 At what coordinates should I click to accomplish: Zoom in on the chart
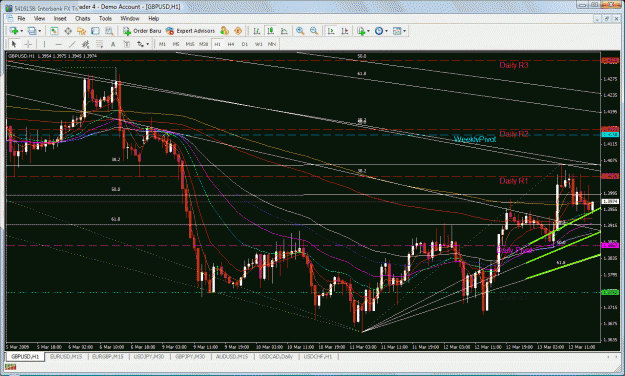[x=300, y=31]
